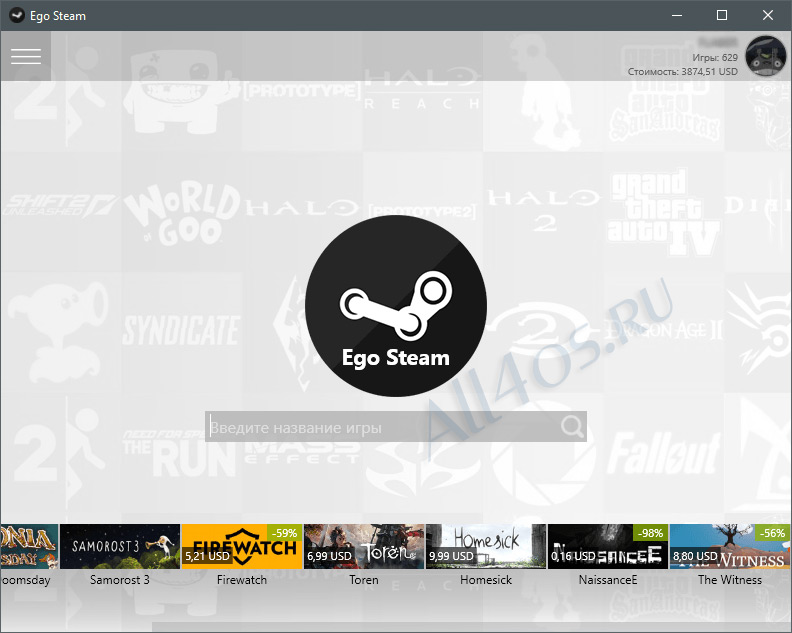Open the Firewatch game thumbnail
Image resolution: width=792 pixels, height=633 pixels.
tap(242, 546)
